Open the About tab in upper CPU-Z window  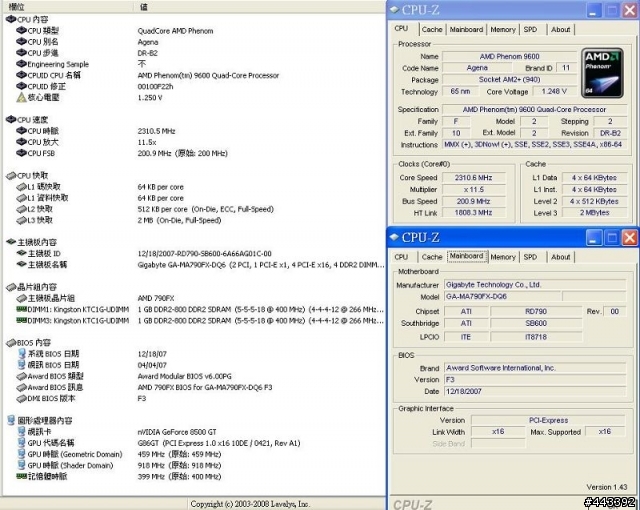click(560, 29)
